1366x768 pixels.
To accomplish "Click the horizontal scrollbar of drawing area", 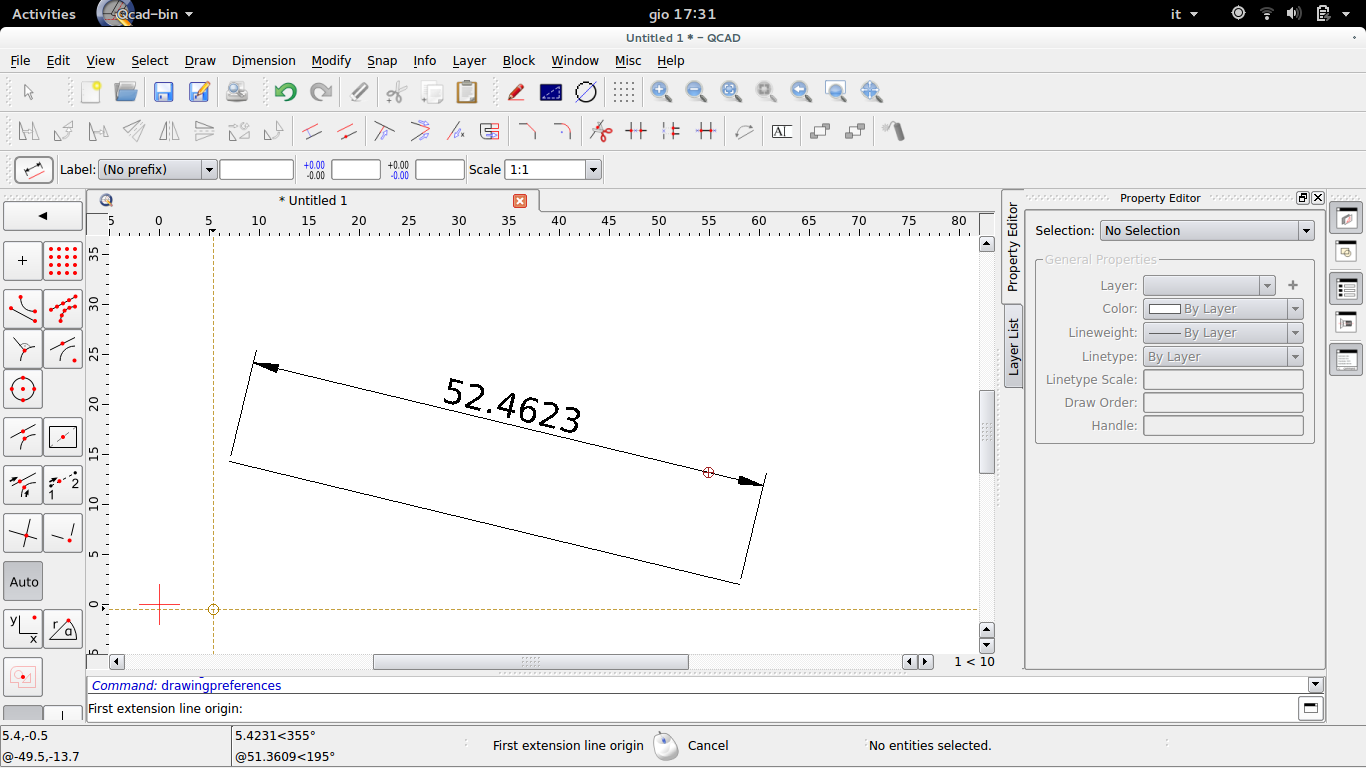I will (x=531, y=662).
